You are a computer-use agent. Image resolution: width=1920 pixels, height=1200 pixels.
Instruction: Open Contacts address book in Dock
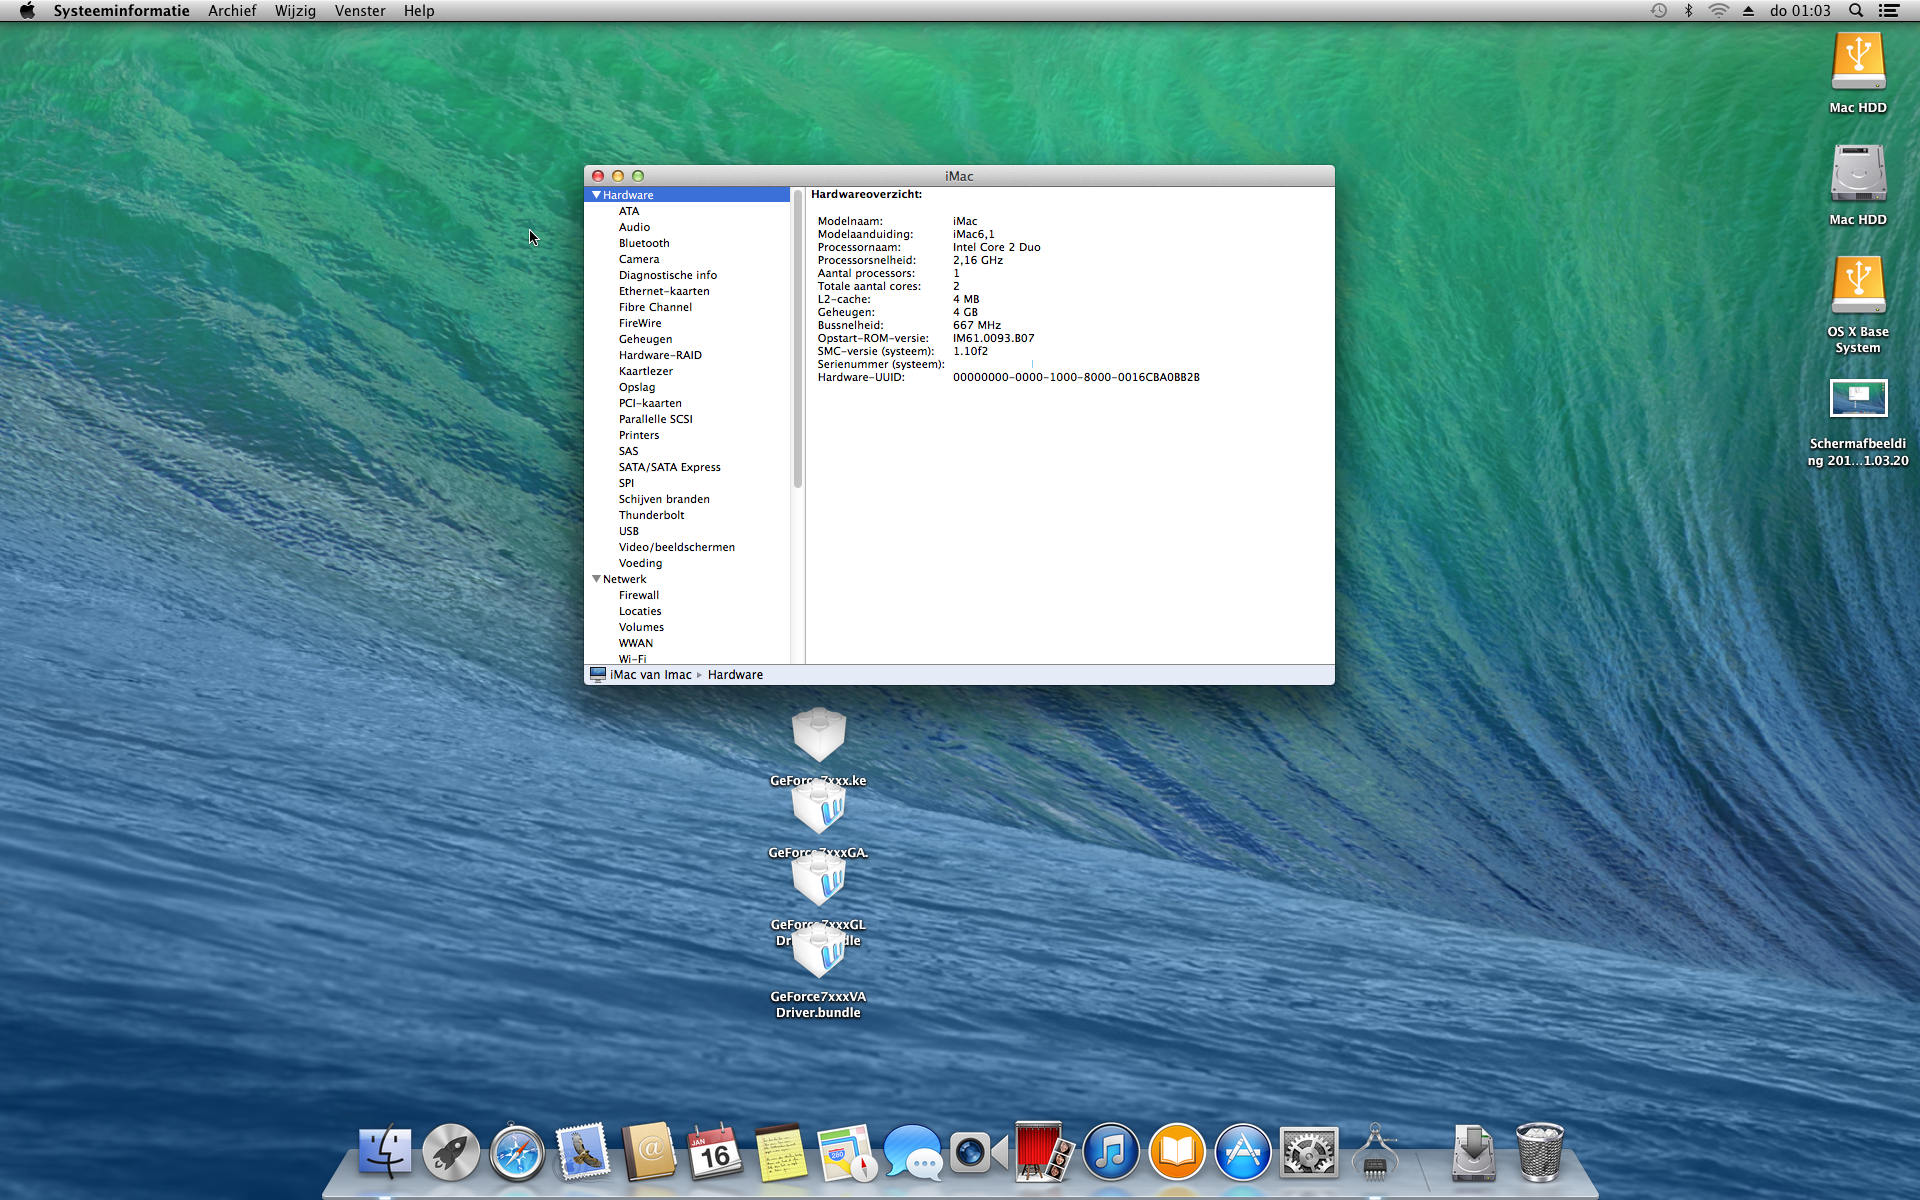pos(649,1153)
